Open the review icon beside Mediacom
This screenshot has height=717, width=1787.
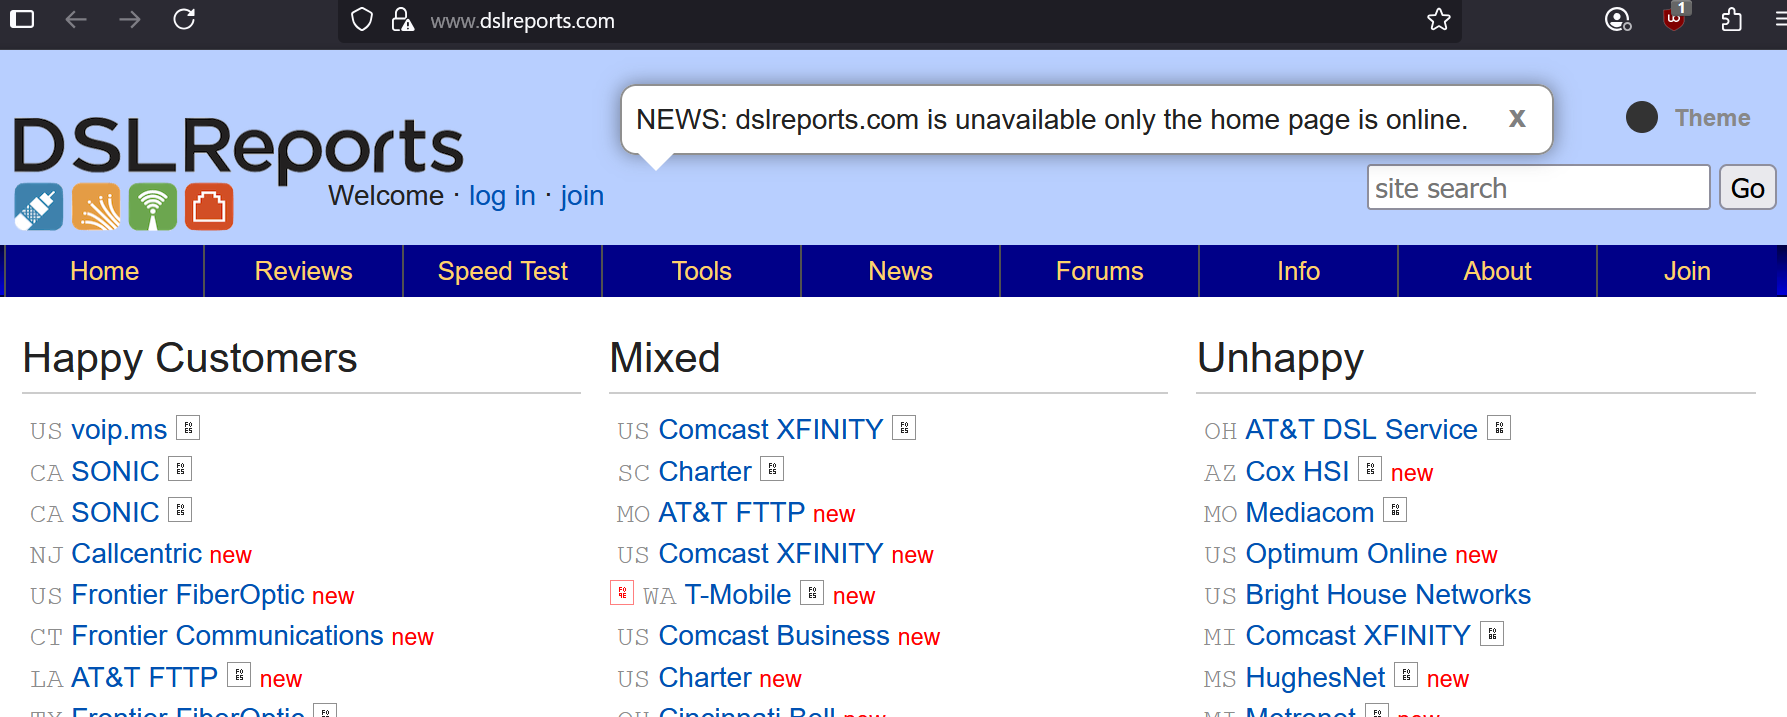coord(1395,510)
